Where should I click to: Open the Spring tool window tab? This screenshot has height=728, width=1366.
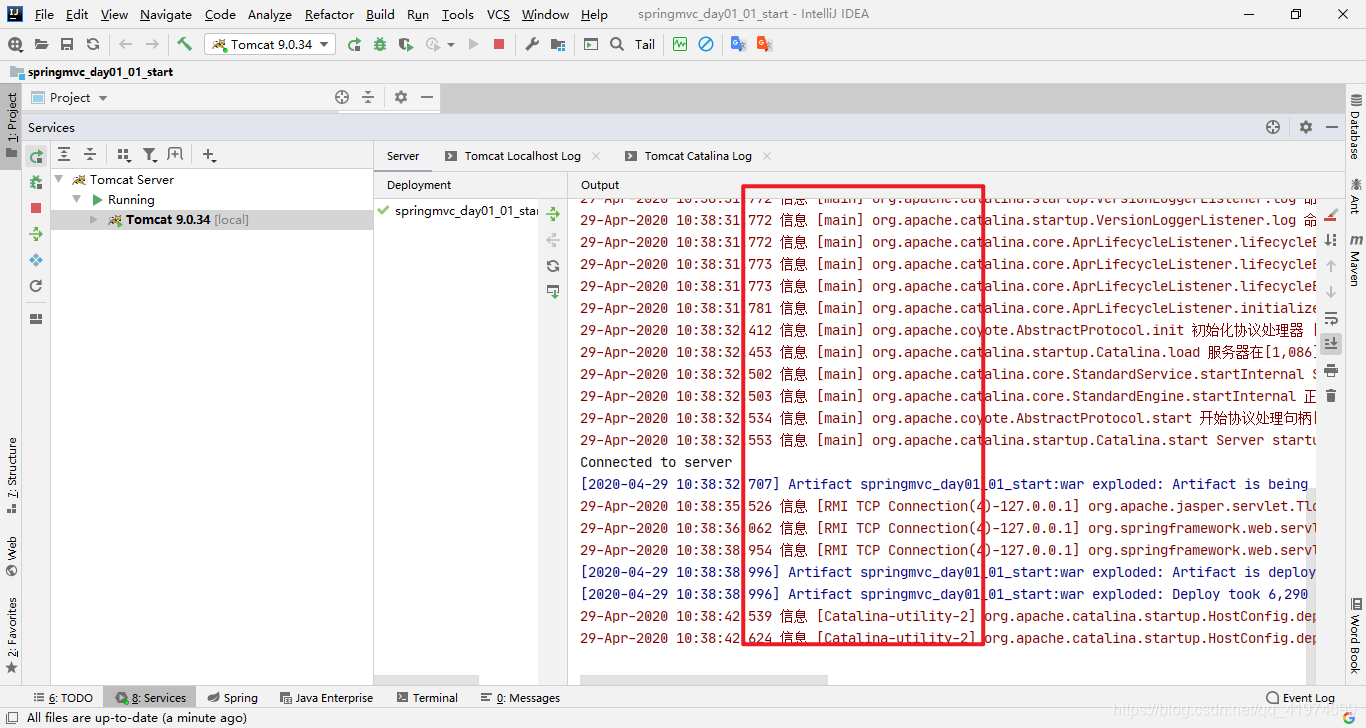[232, 698]
